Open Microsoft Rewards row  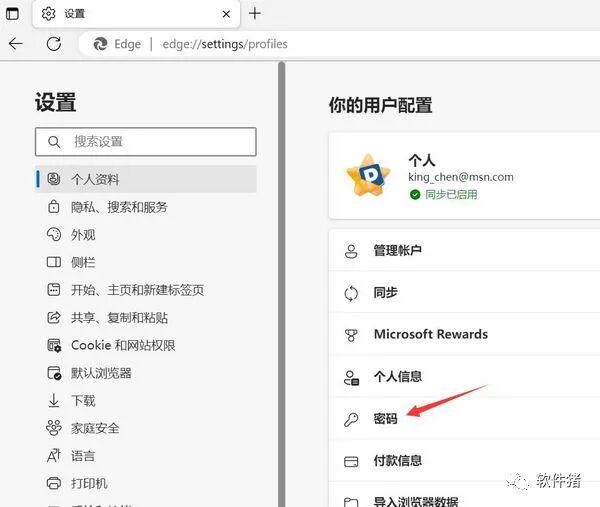464,334
